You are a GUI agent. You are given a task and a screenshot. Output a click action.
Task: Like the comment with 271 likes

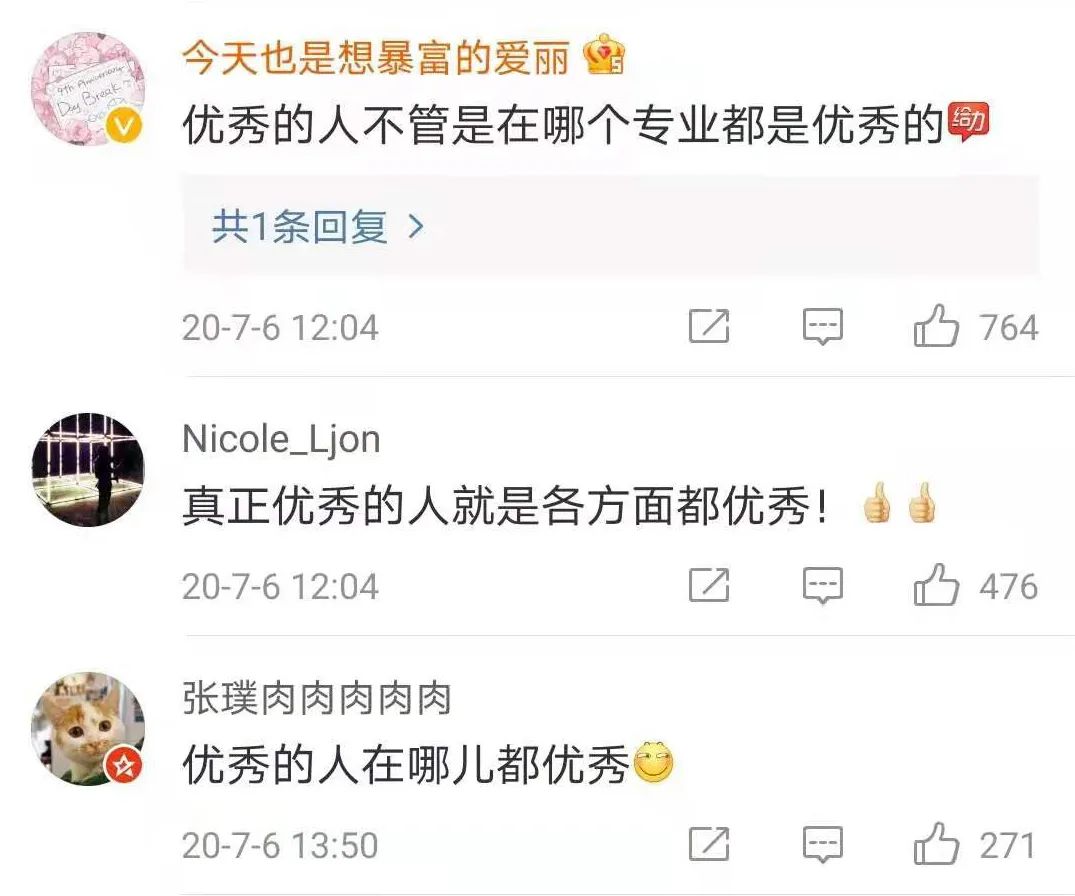(936, 844)
